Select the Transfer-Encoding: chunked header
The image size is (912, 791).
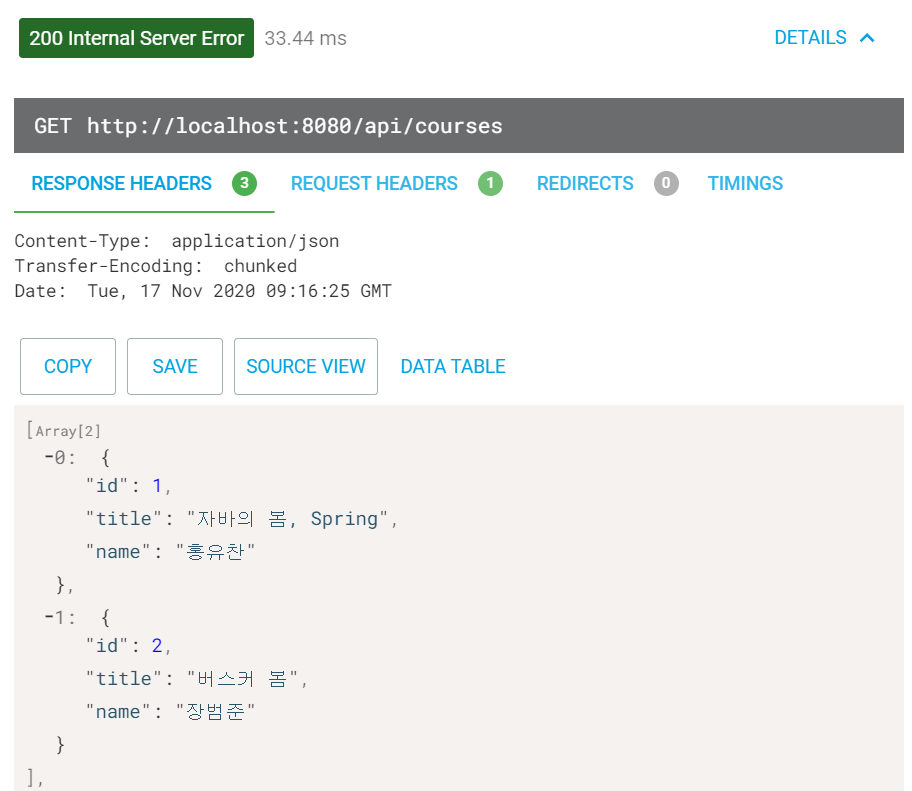click(156, 266)
